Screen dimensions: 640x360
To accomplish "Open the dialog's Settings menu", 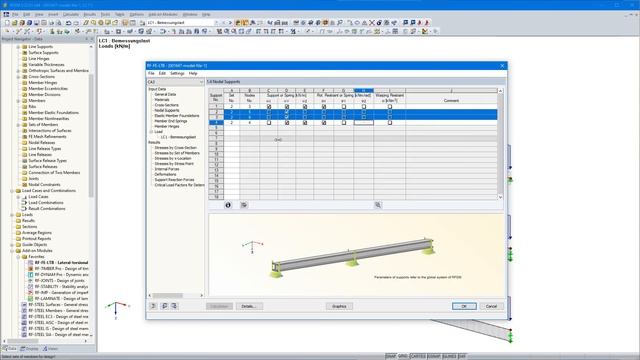I will click(177, 73).
